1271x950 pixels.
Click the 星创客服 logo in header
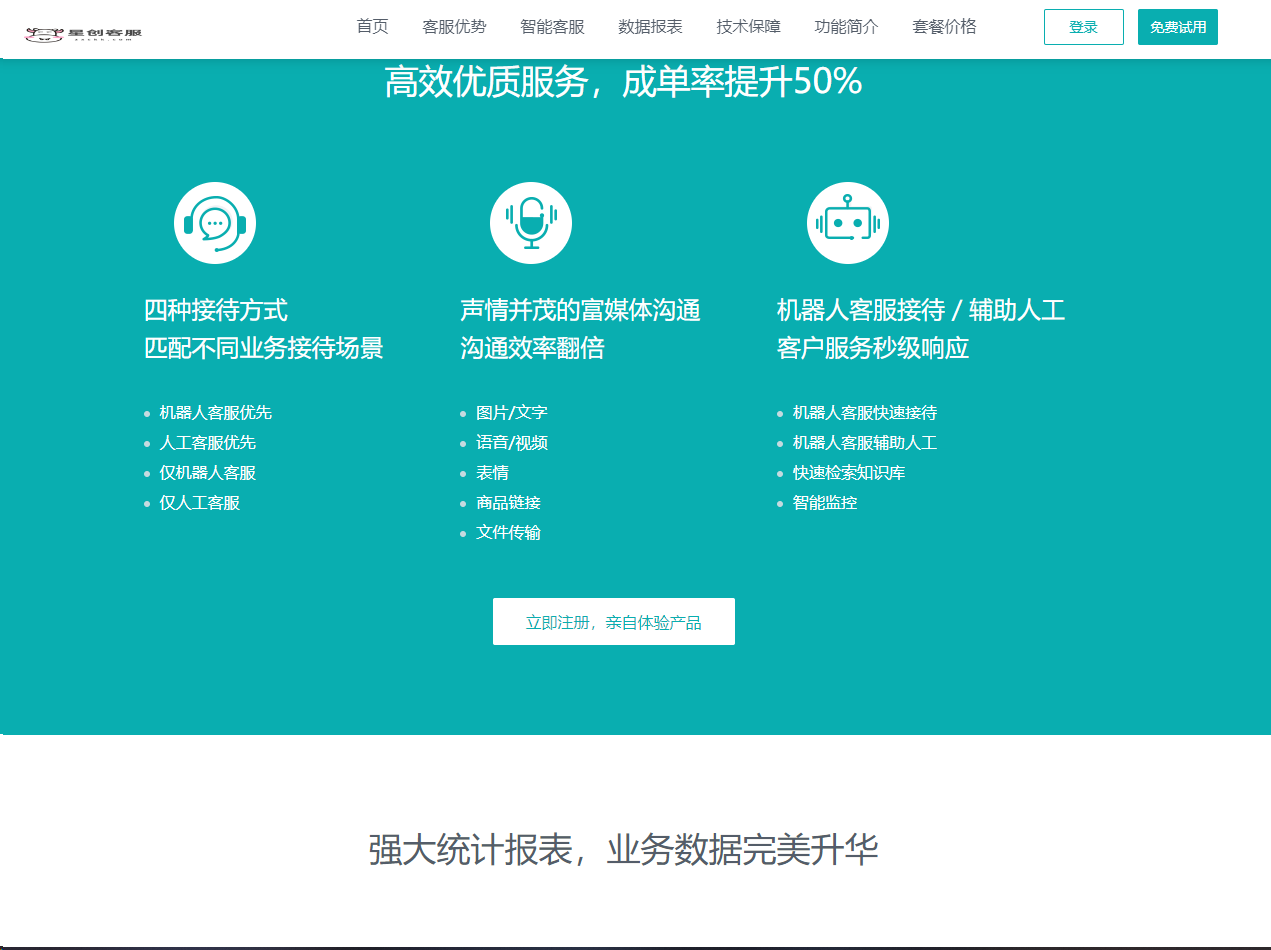tap(84, 34)
